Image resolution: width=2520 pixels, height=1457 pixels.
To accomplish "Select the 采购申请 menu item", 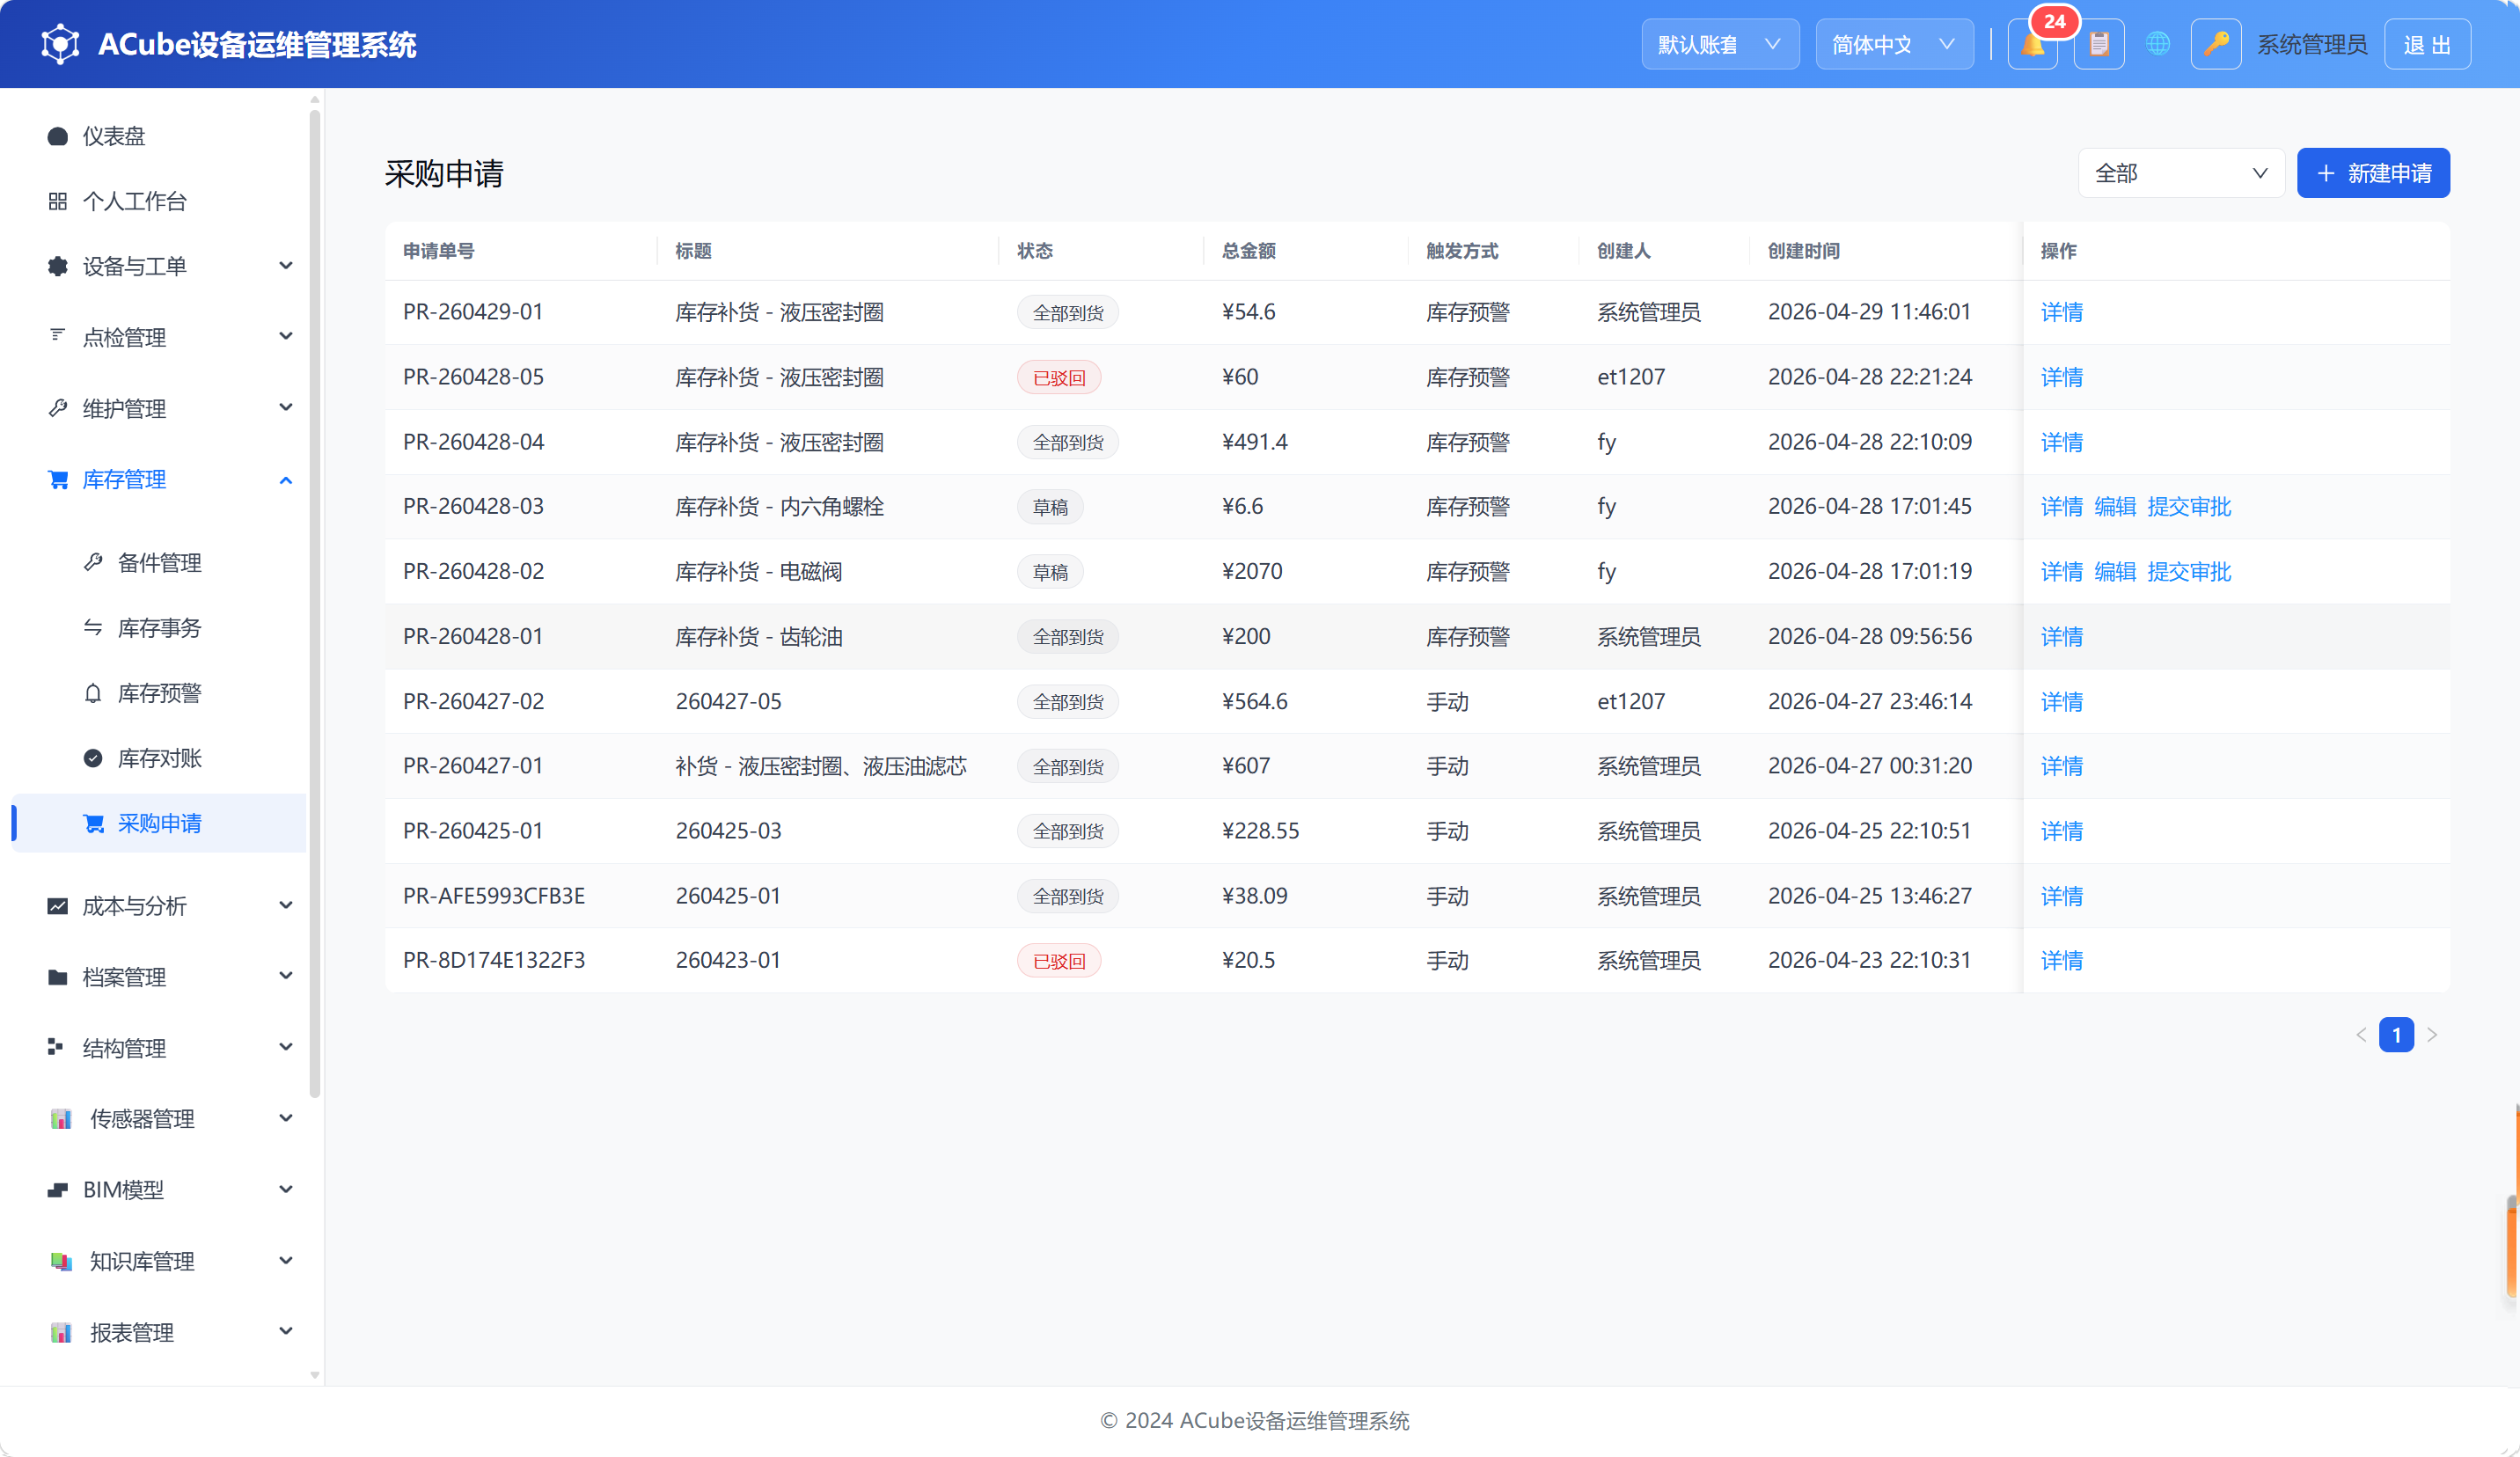I will [160, 823].
